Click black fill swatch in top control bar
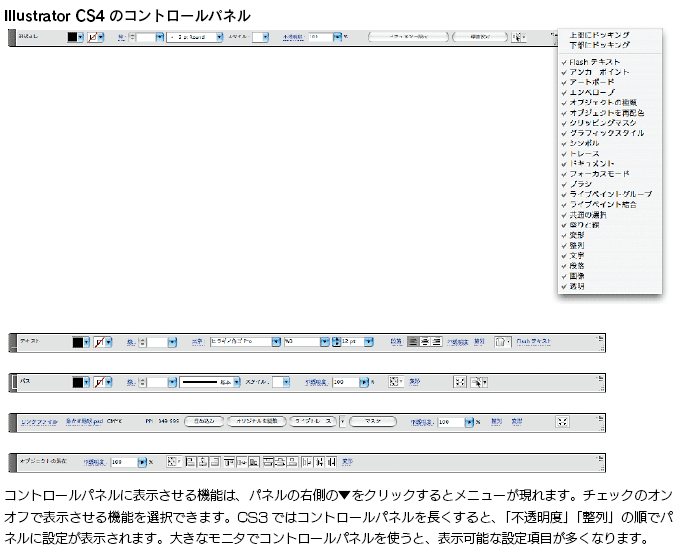 (72, 37)
